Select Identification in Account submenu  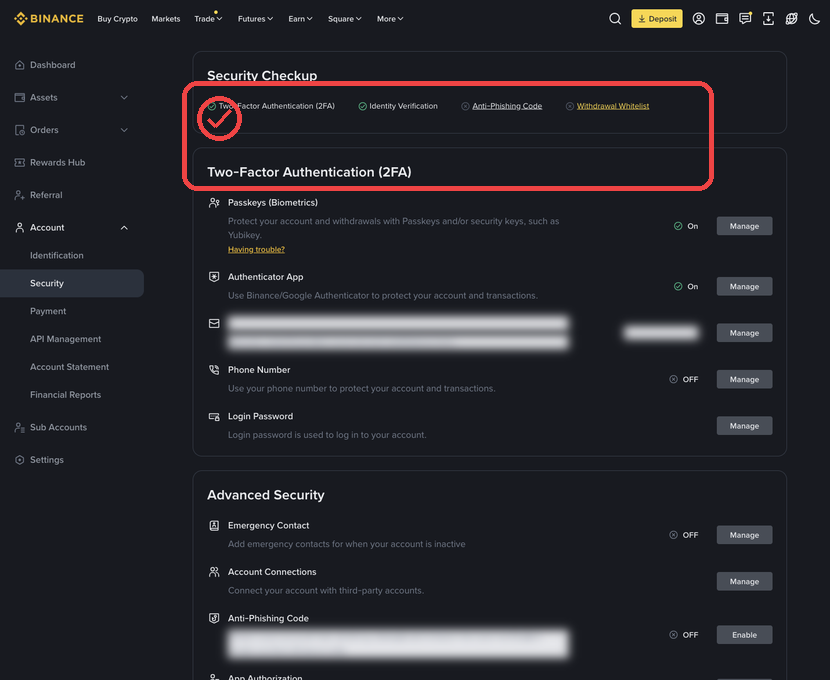point(57,255)
